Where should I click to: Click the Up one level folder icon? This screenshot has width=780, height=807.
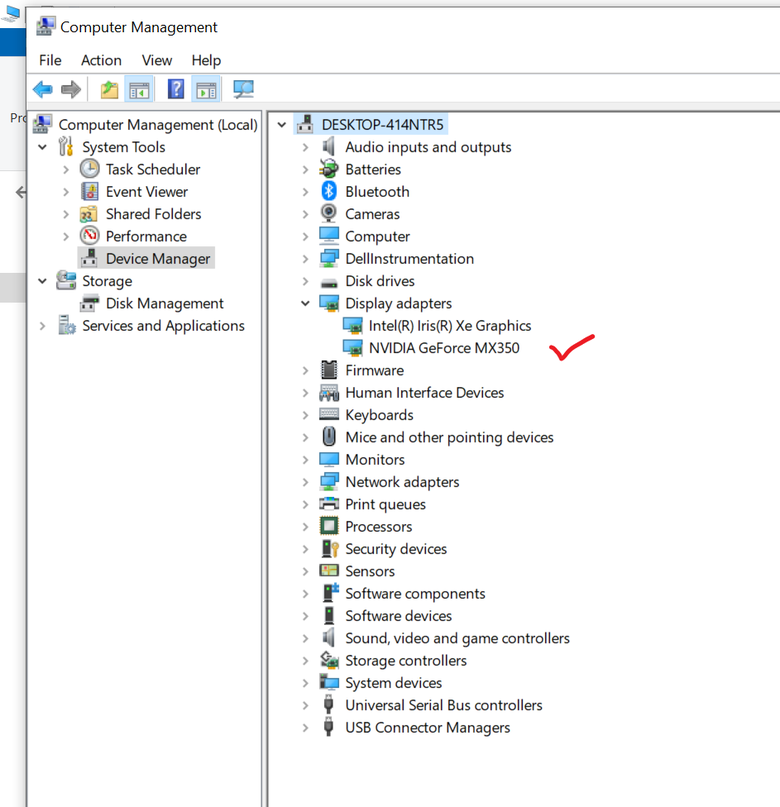109,90
